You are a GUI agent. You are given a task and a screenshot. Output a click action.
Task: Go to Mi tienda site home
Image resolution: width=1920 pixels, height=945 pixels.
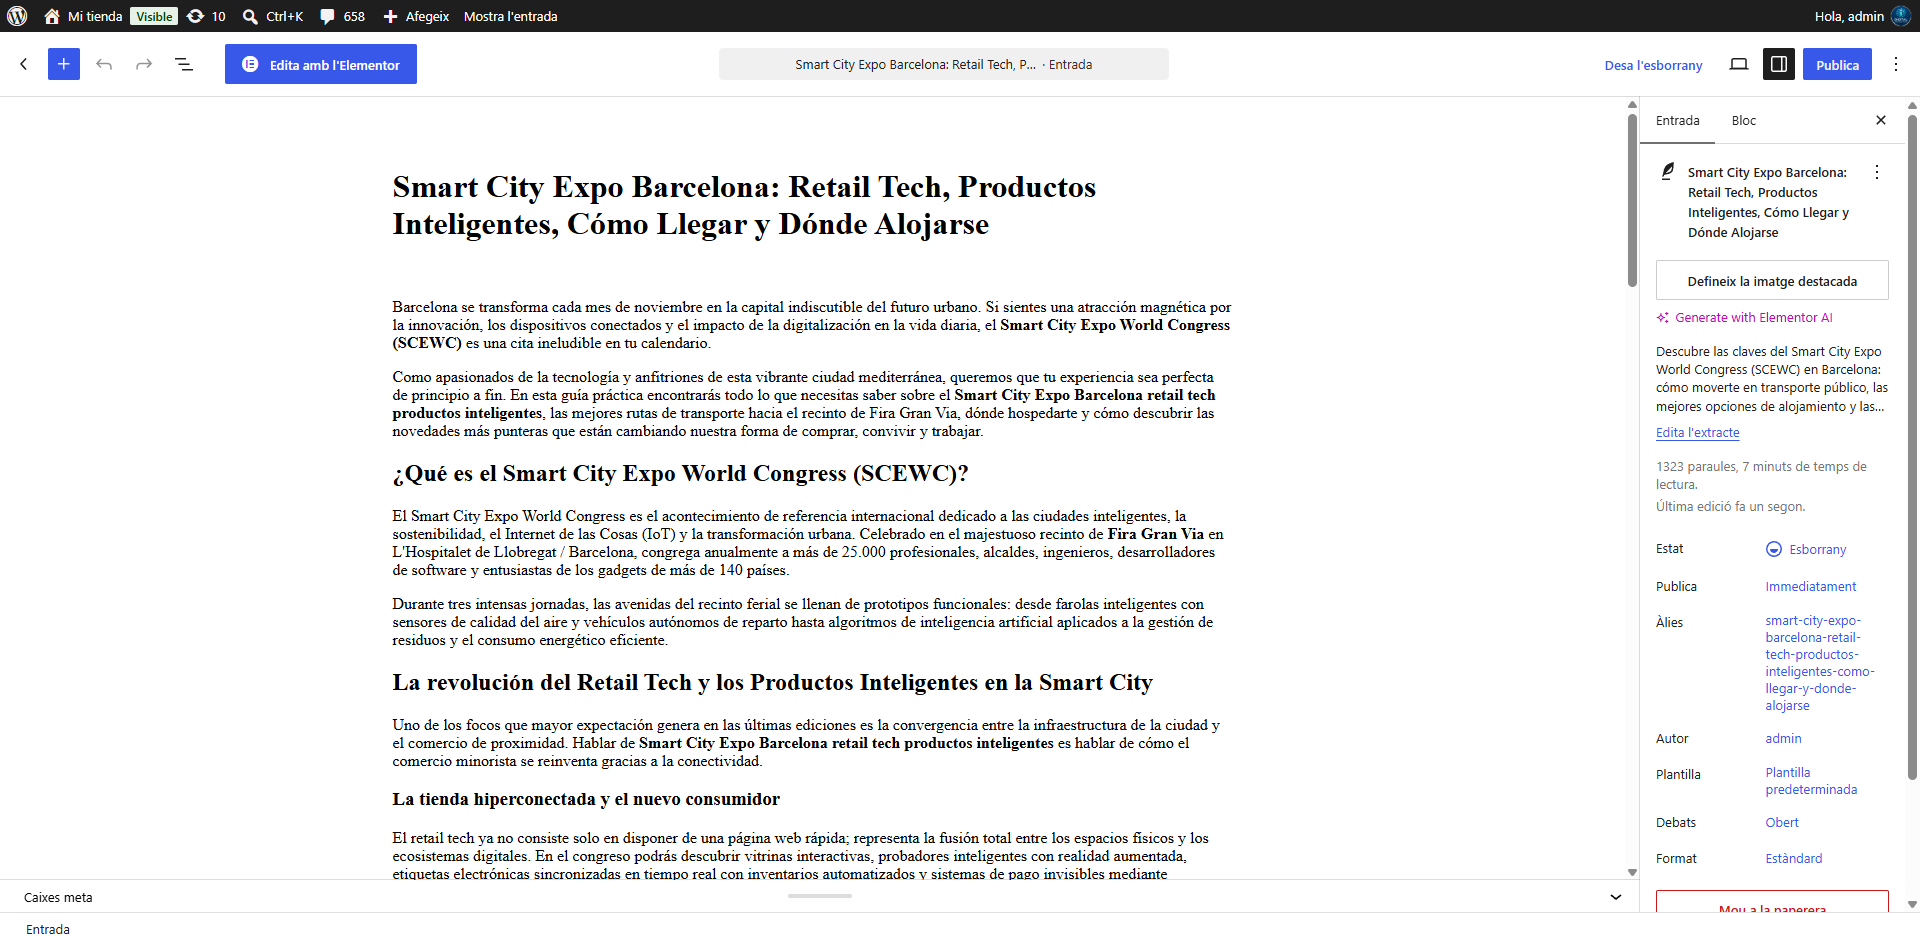[x=83, y=16]
